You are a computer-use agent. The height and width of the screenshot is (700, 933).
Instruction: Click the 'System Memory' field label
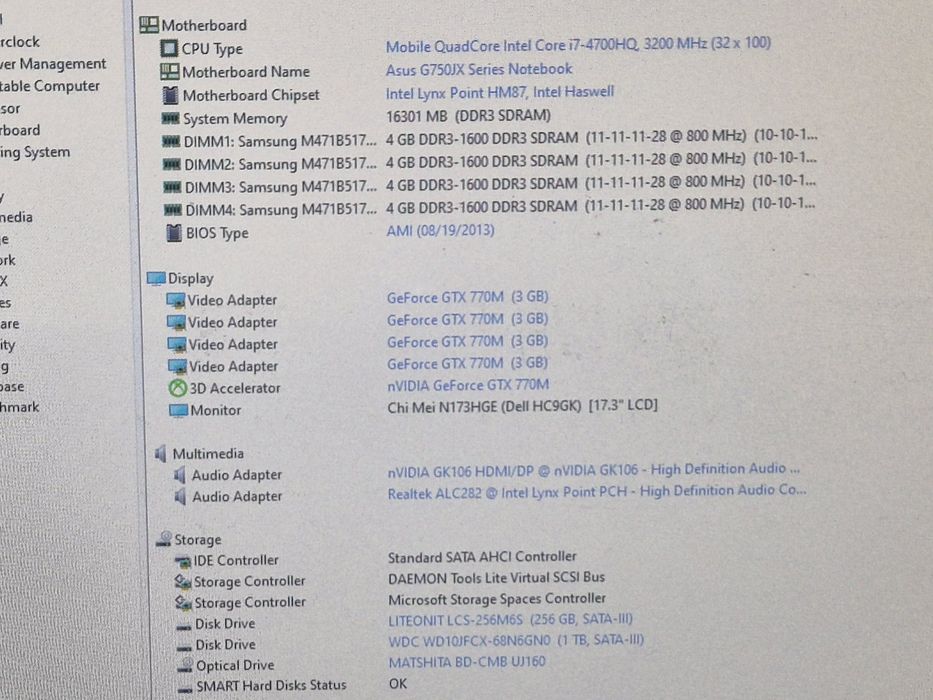[x=234, y=119]
